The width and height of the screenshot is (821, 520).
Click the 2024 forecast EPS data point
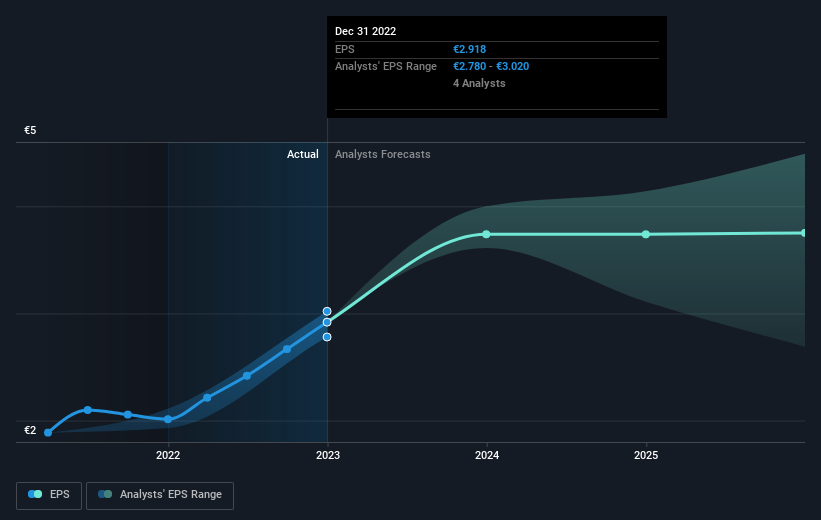[x=486, y=234]
